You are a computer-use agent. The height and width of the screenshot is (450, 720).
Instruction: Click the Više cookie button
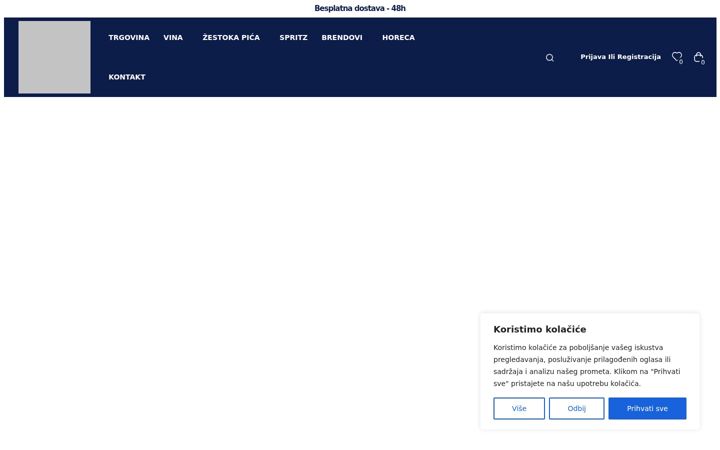click(519, 408)
